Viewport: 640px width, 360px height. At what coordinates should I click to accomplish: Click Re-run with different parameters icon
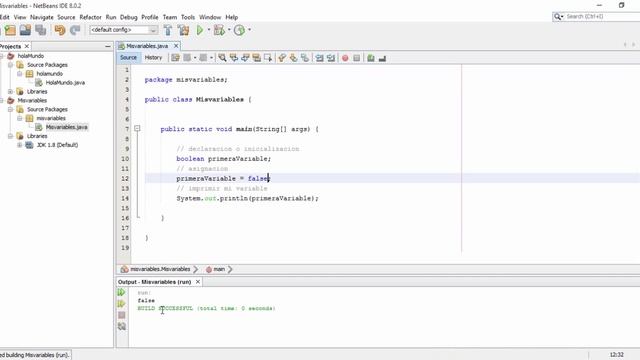coord(122,304)
